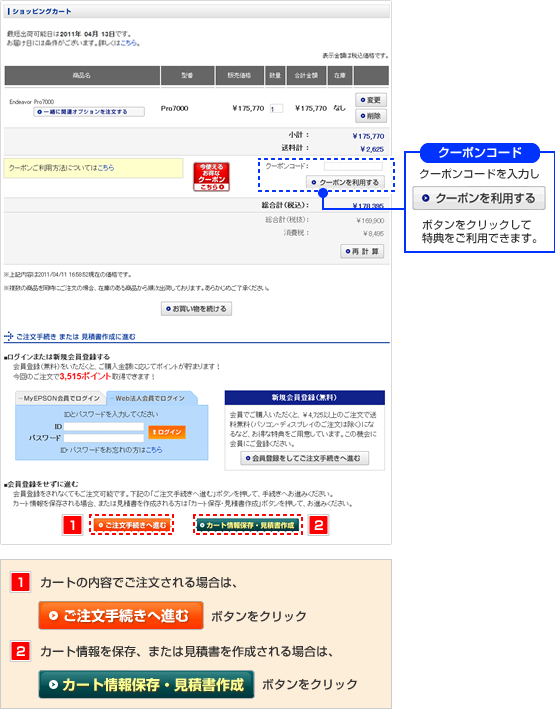The image size is (555, 709).
Task: Click the 型番 column header
Action: (x=187, y=76)
